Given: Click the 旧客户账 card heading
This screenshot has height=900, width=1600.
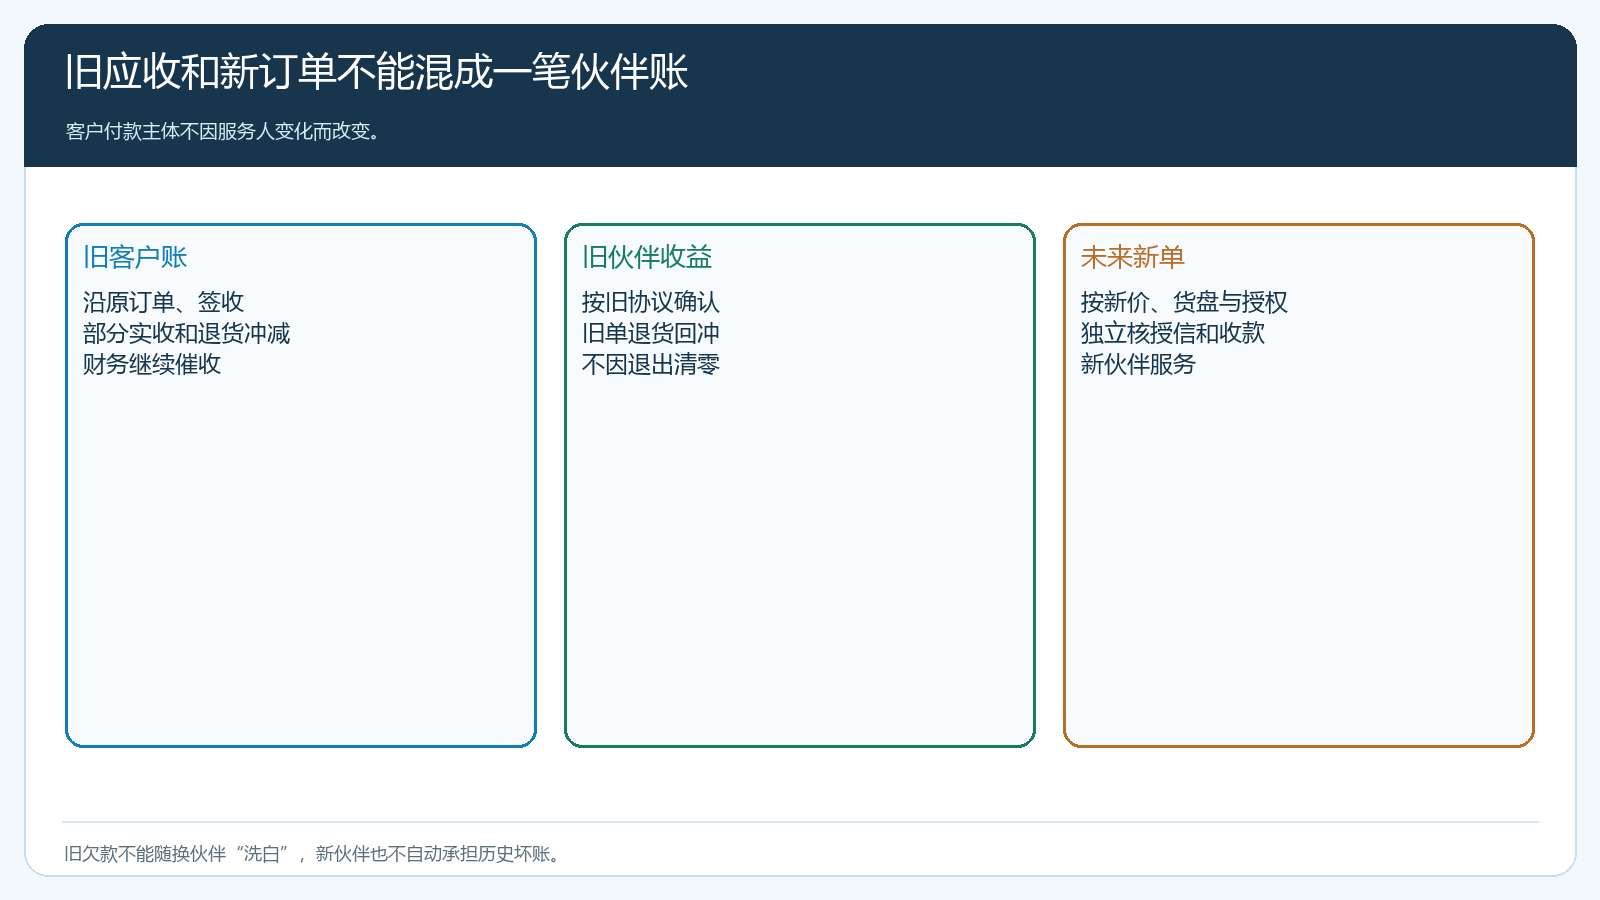Looking at the screenshot, I should coord(135,257).
